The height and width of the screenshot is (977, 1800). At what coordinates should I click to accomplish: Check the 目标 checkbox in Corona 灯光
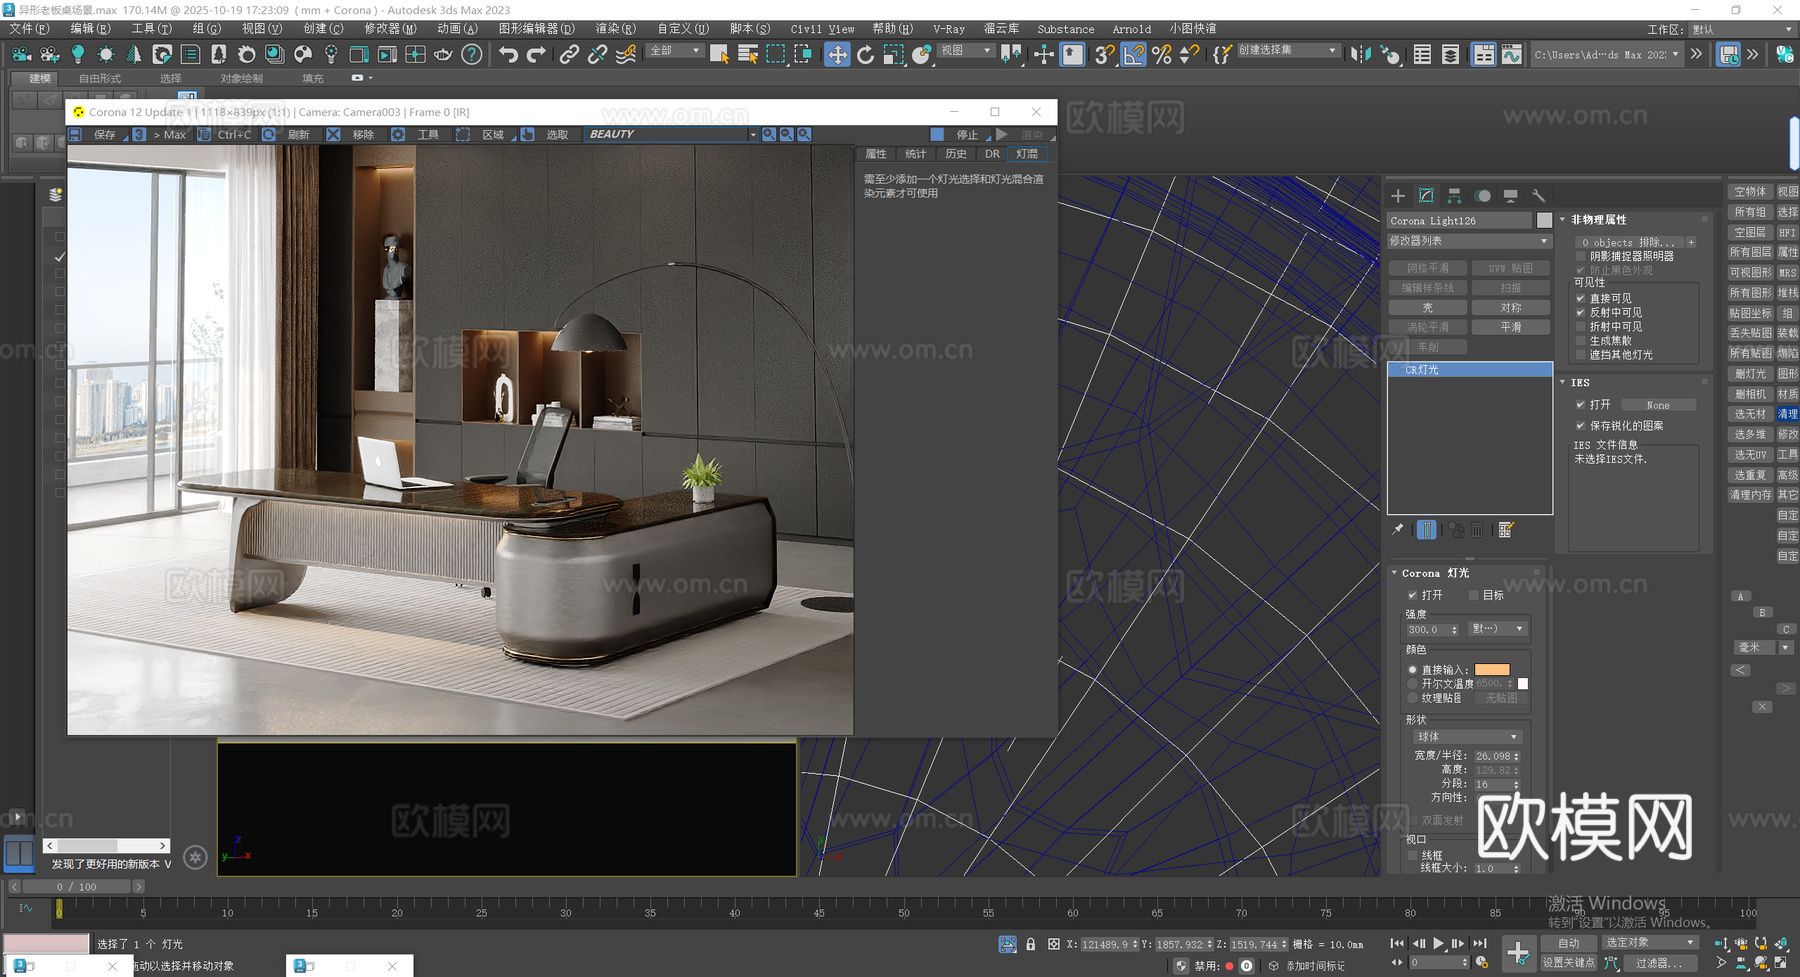pyautogui.click(x=1474, y=594)
